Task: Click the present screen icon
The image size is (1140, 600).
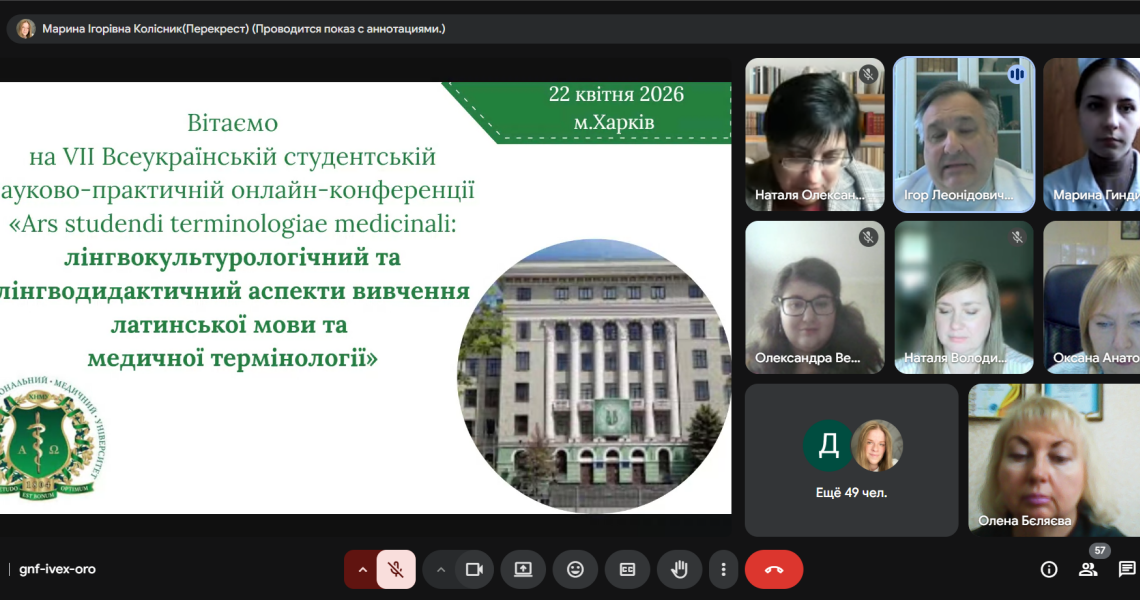Action: (x=522, y=569)
